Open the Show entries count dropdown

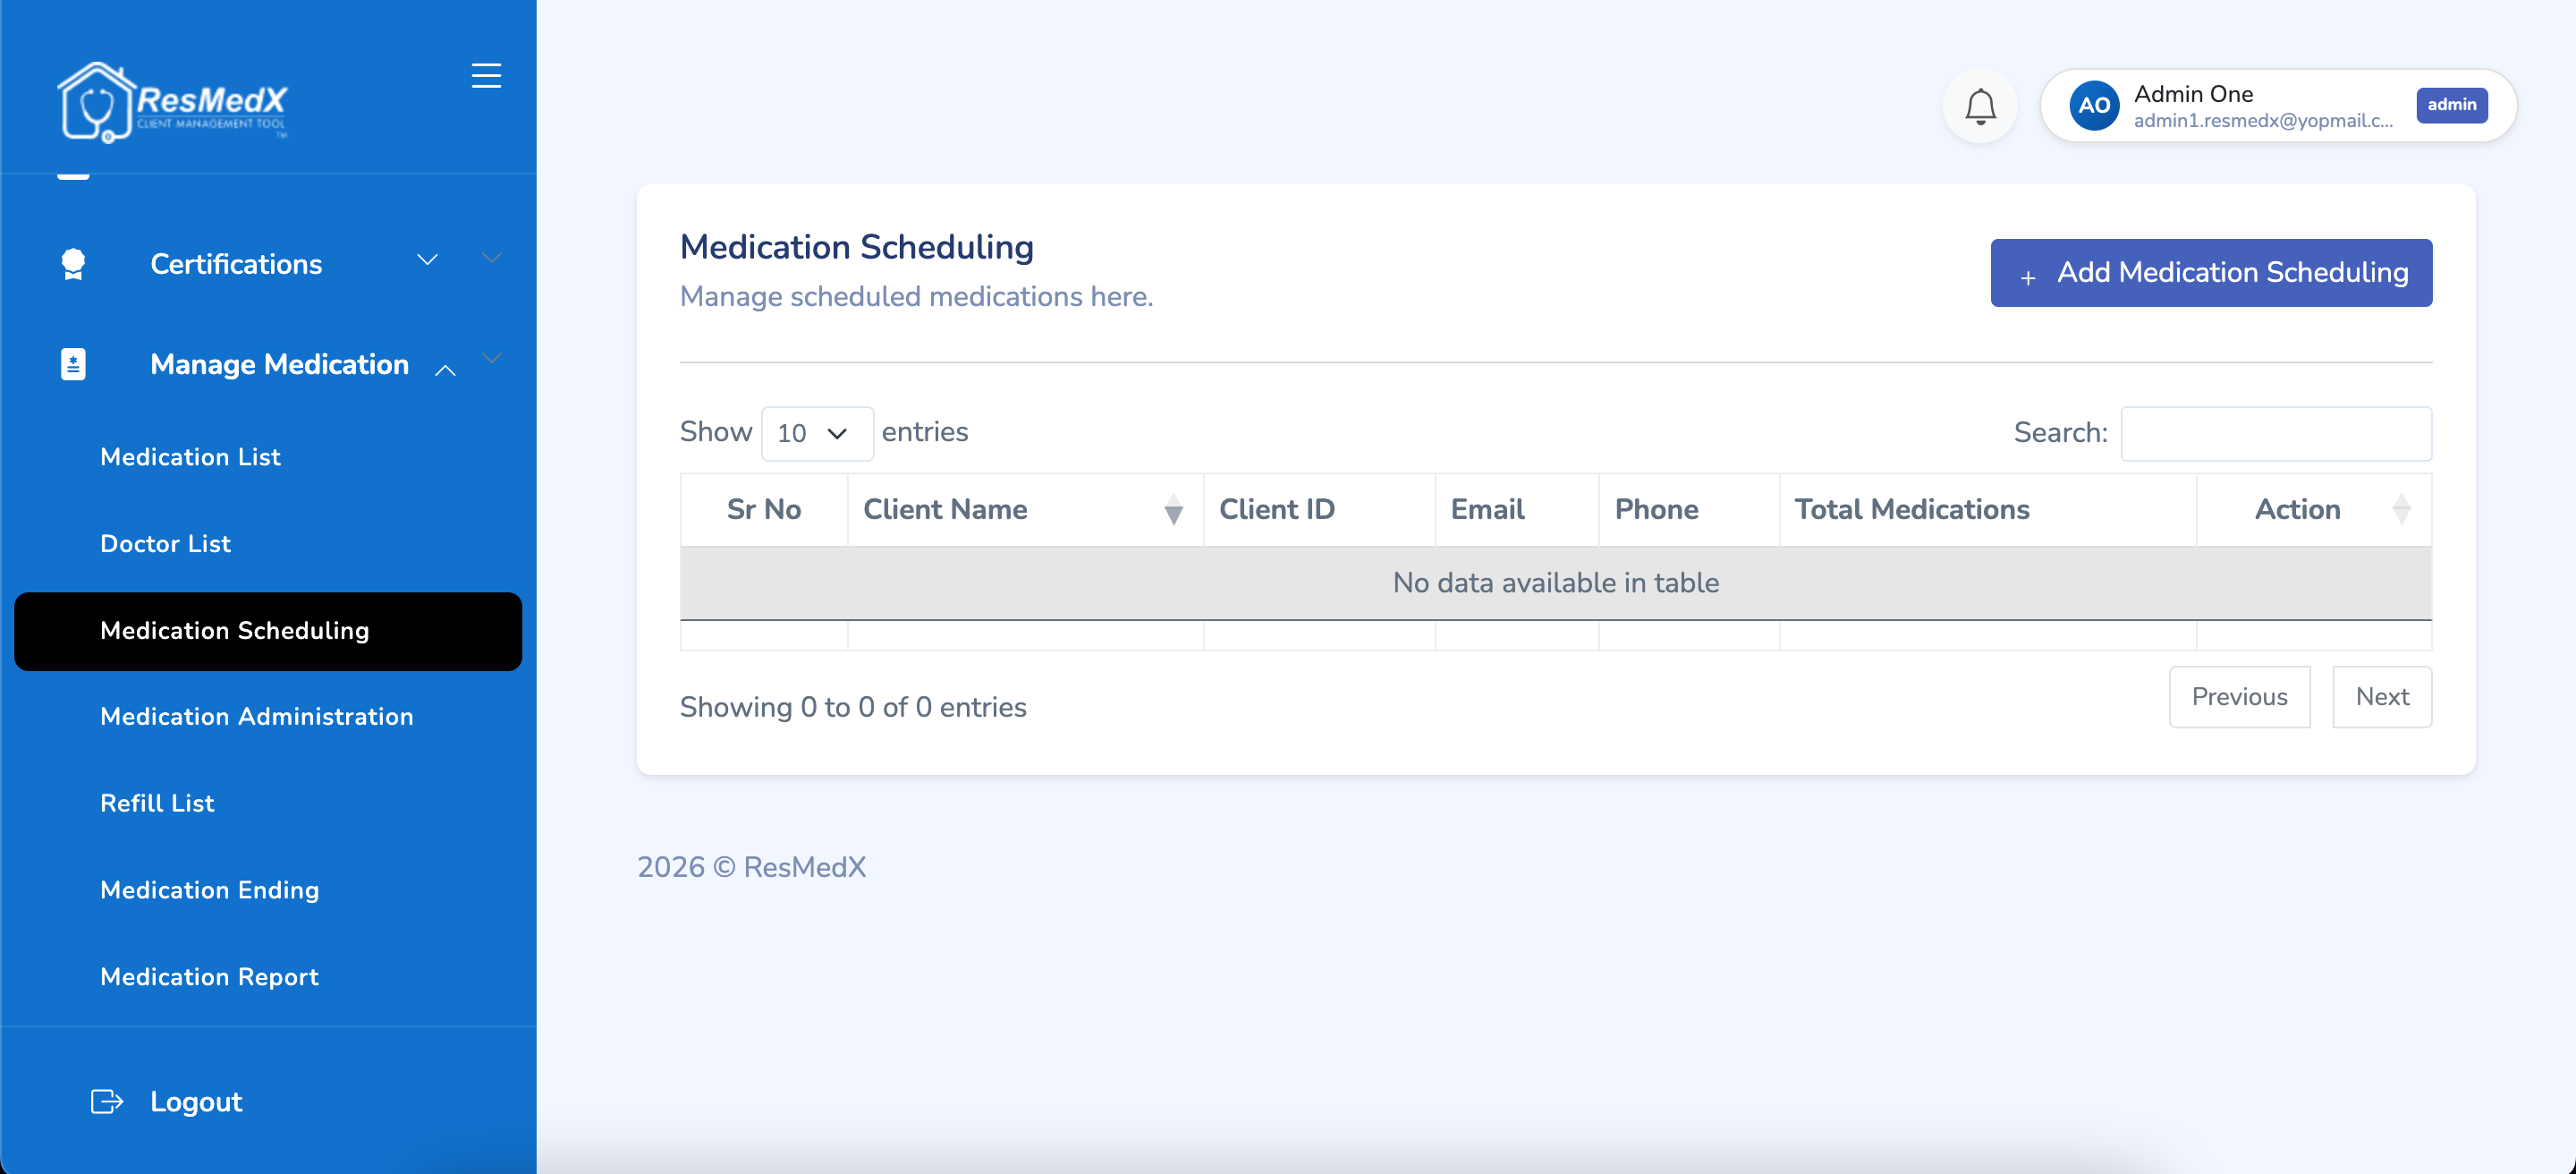pyautogui.click(x=817, y=433)
